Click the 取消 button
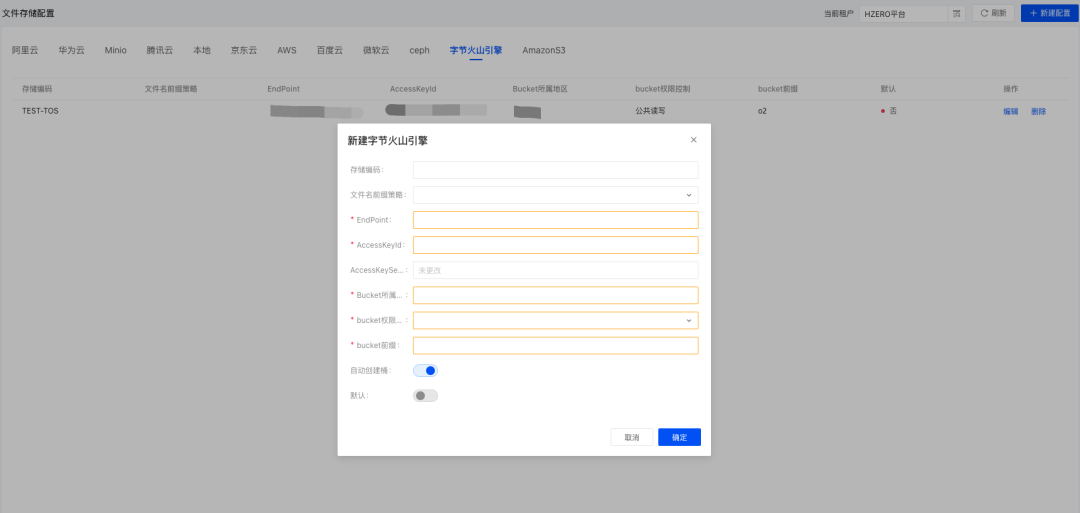Screen dimensions: 1080x513 point(631,437)
